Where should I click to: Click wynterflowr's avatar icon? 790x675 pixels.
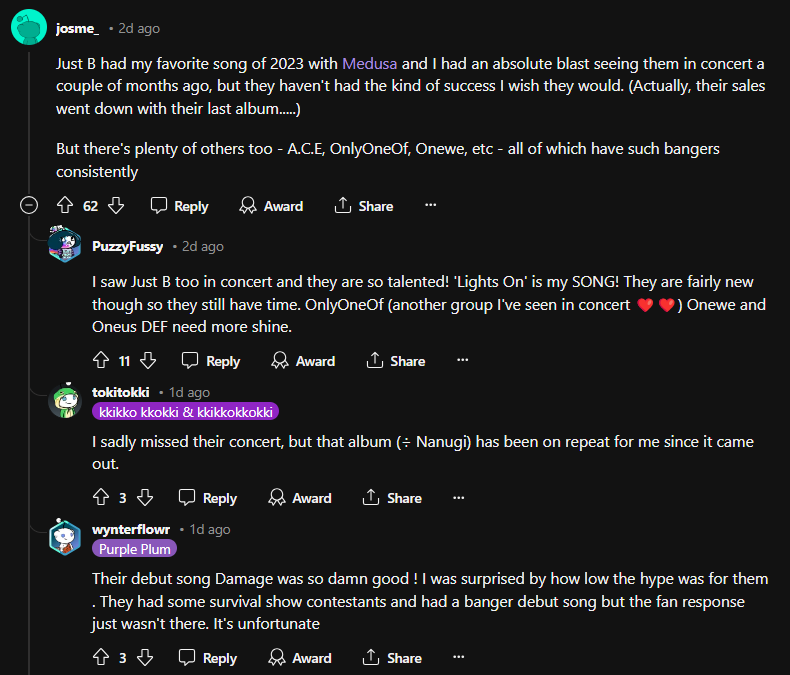pos(65,538)
